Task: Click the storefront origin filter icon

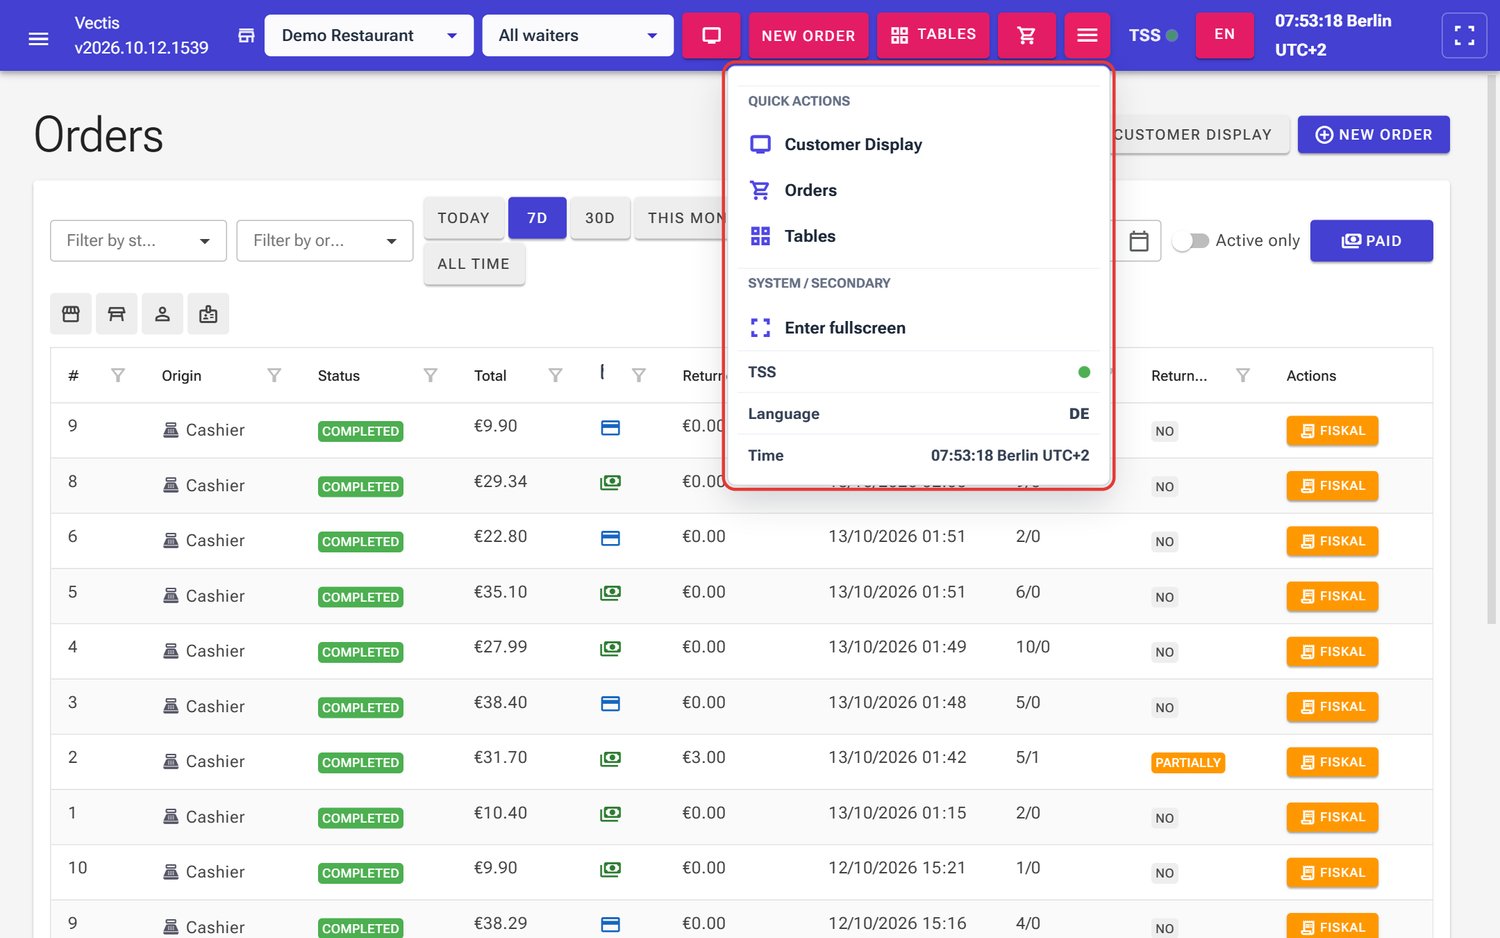Action: 71,314
